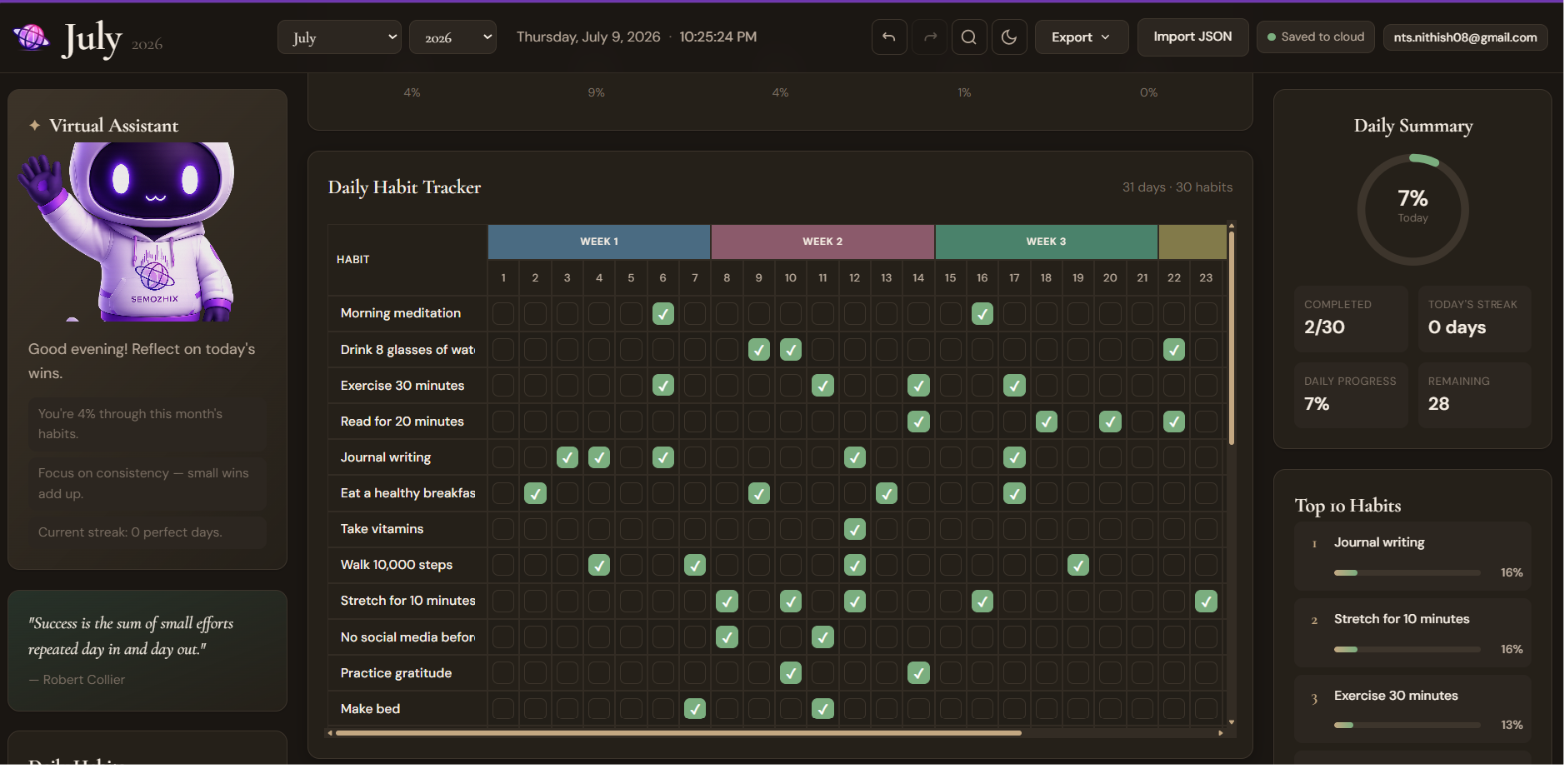
Task: Open search with magnifier icon
Action: pyautogui.click(x=969, y=37)
